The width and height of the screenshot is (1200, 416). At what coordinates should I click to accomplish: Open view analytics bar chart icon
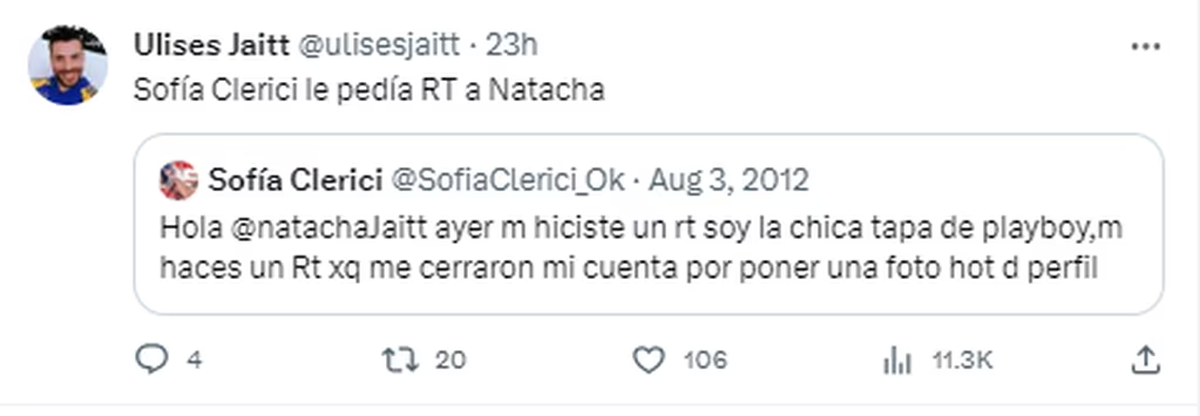coord(897,360)
